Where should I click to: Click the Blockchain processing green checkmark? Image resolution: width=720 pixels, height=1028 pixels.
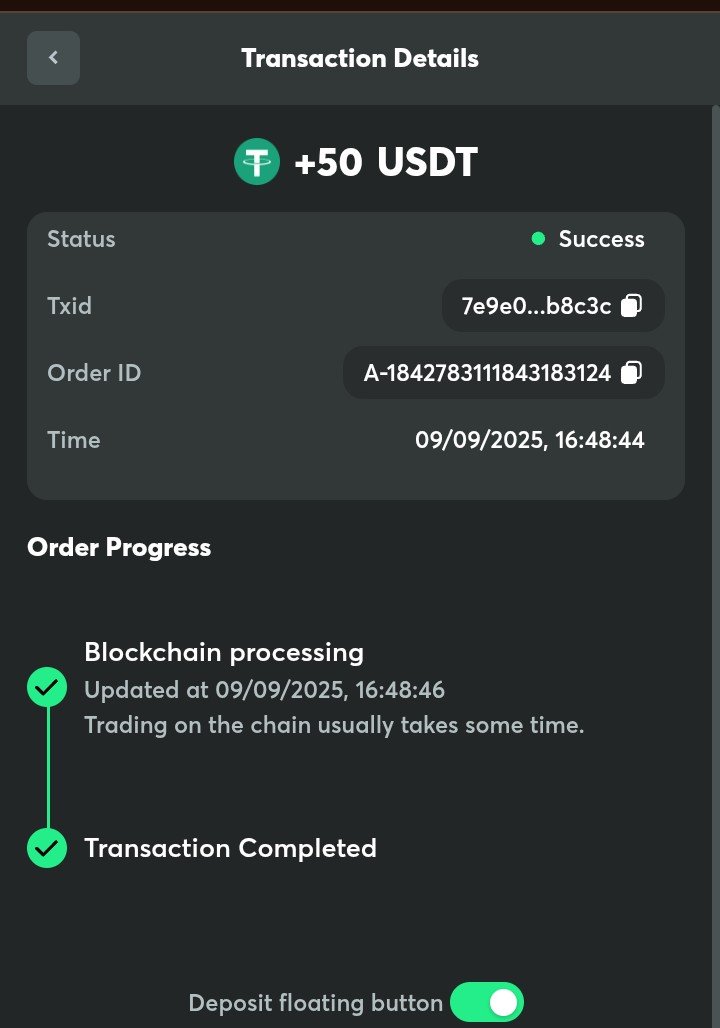[47, 688]
